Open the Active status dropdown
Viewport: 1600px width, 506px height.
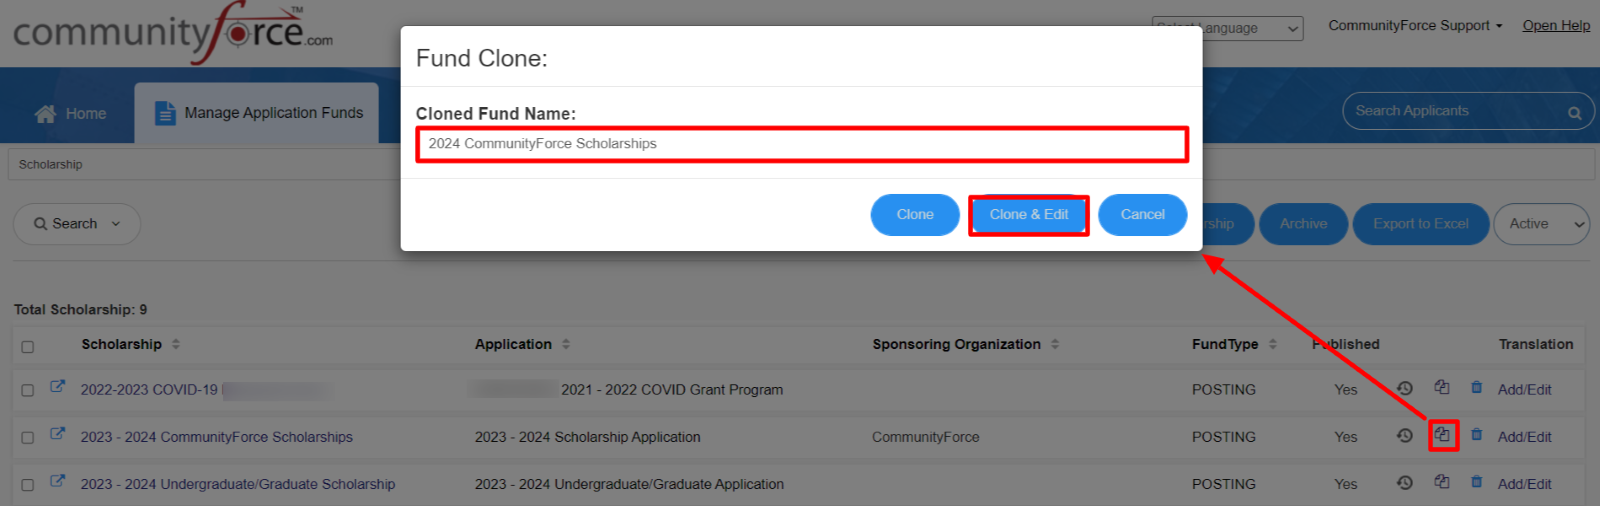tap(1541, 224)
